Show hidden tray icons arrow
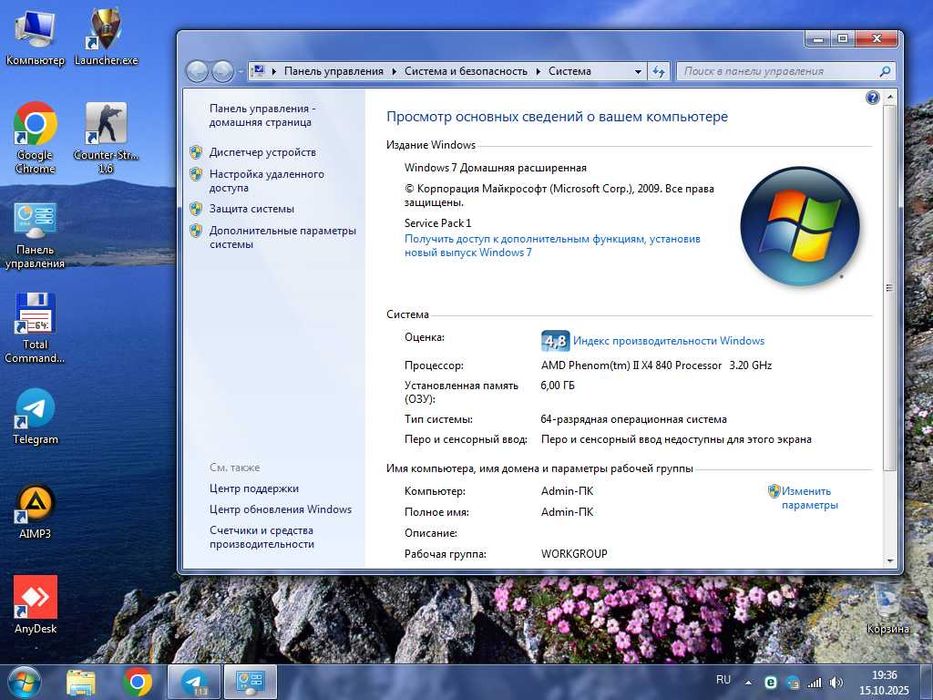 pos(748,683)
